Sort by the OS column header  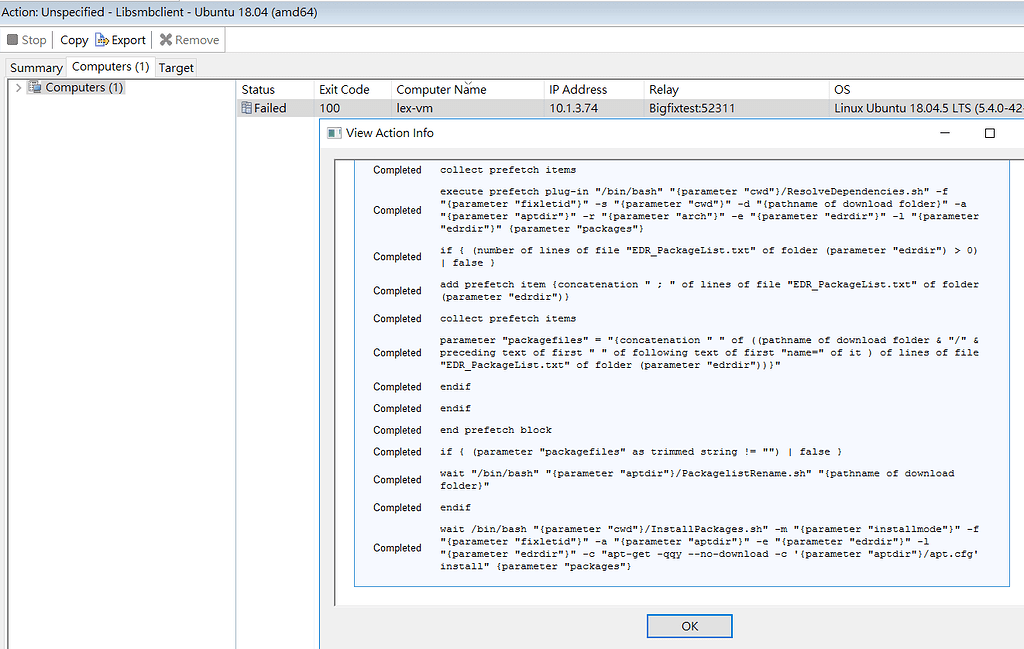841,89
